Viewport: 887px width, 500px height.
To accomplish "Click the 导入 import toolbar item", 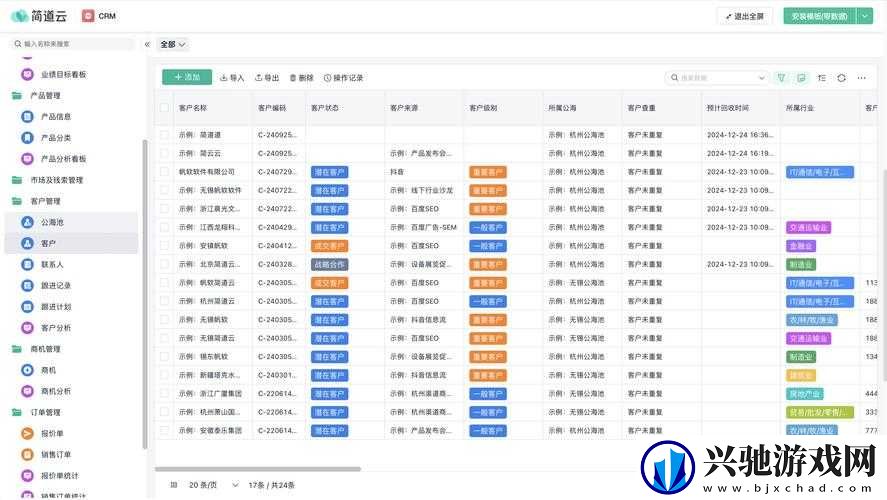I will (x=232, y=77).
